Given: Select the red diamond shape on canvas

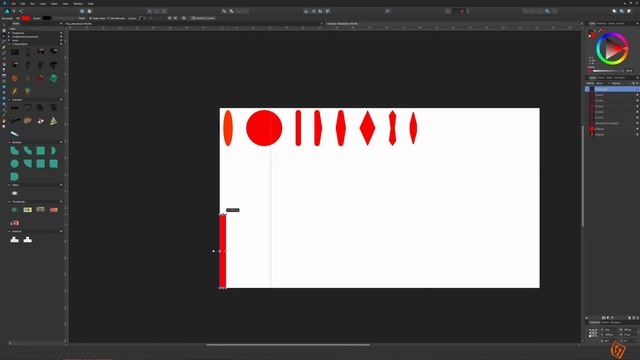Looking at the screenshot, I should 367,128.
